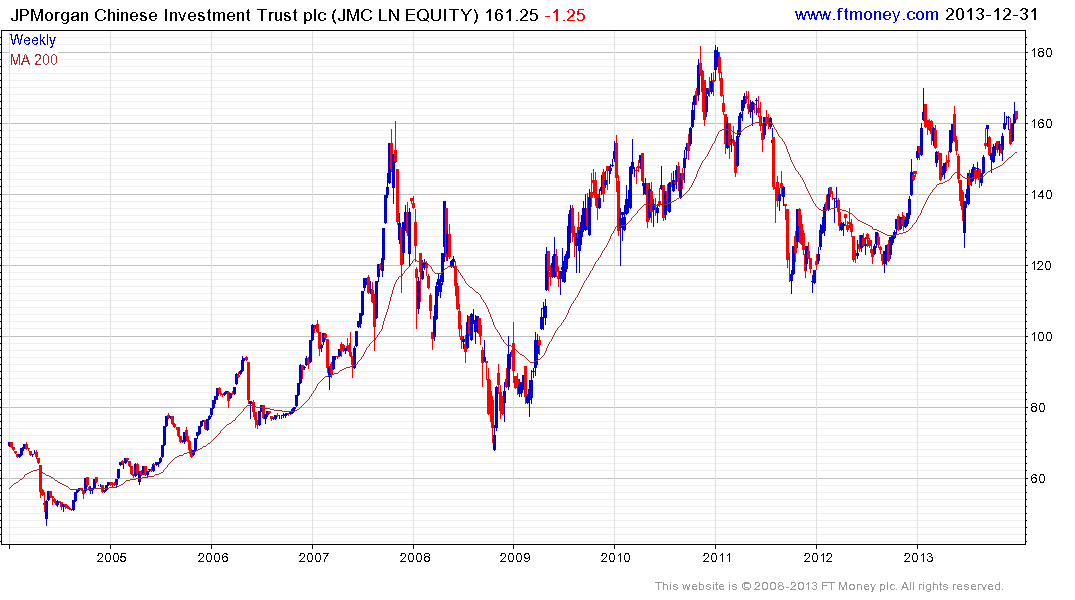Click the 180 price axis label
The width and height of the screenshot is (1075, 600).
tap(1041, 53)
